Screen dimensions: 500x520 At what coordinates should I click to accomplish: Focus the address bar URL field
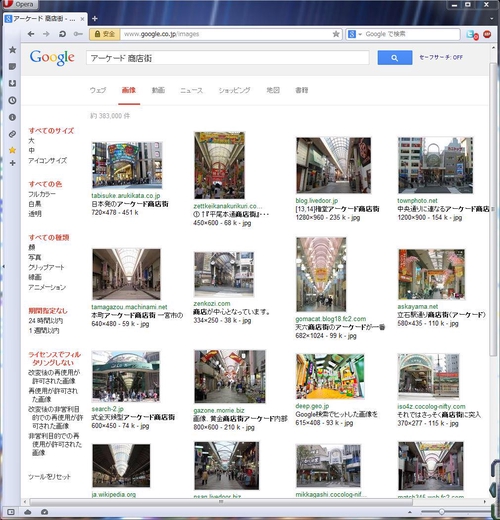click(x=226, y=34)
